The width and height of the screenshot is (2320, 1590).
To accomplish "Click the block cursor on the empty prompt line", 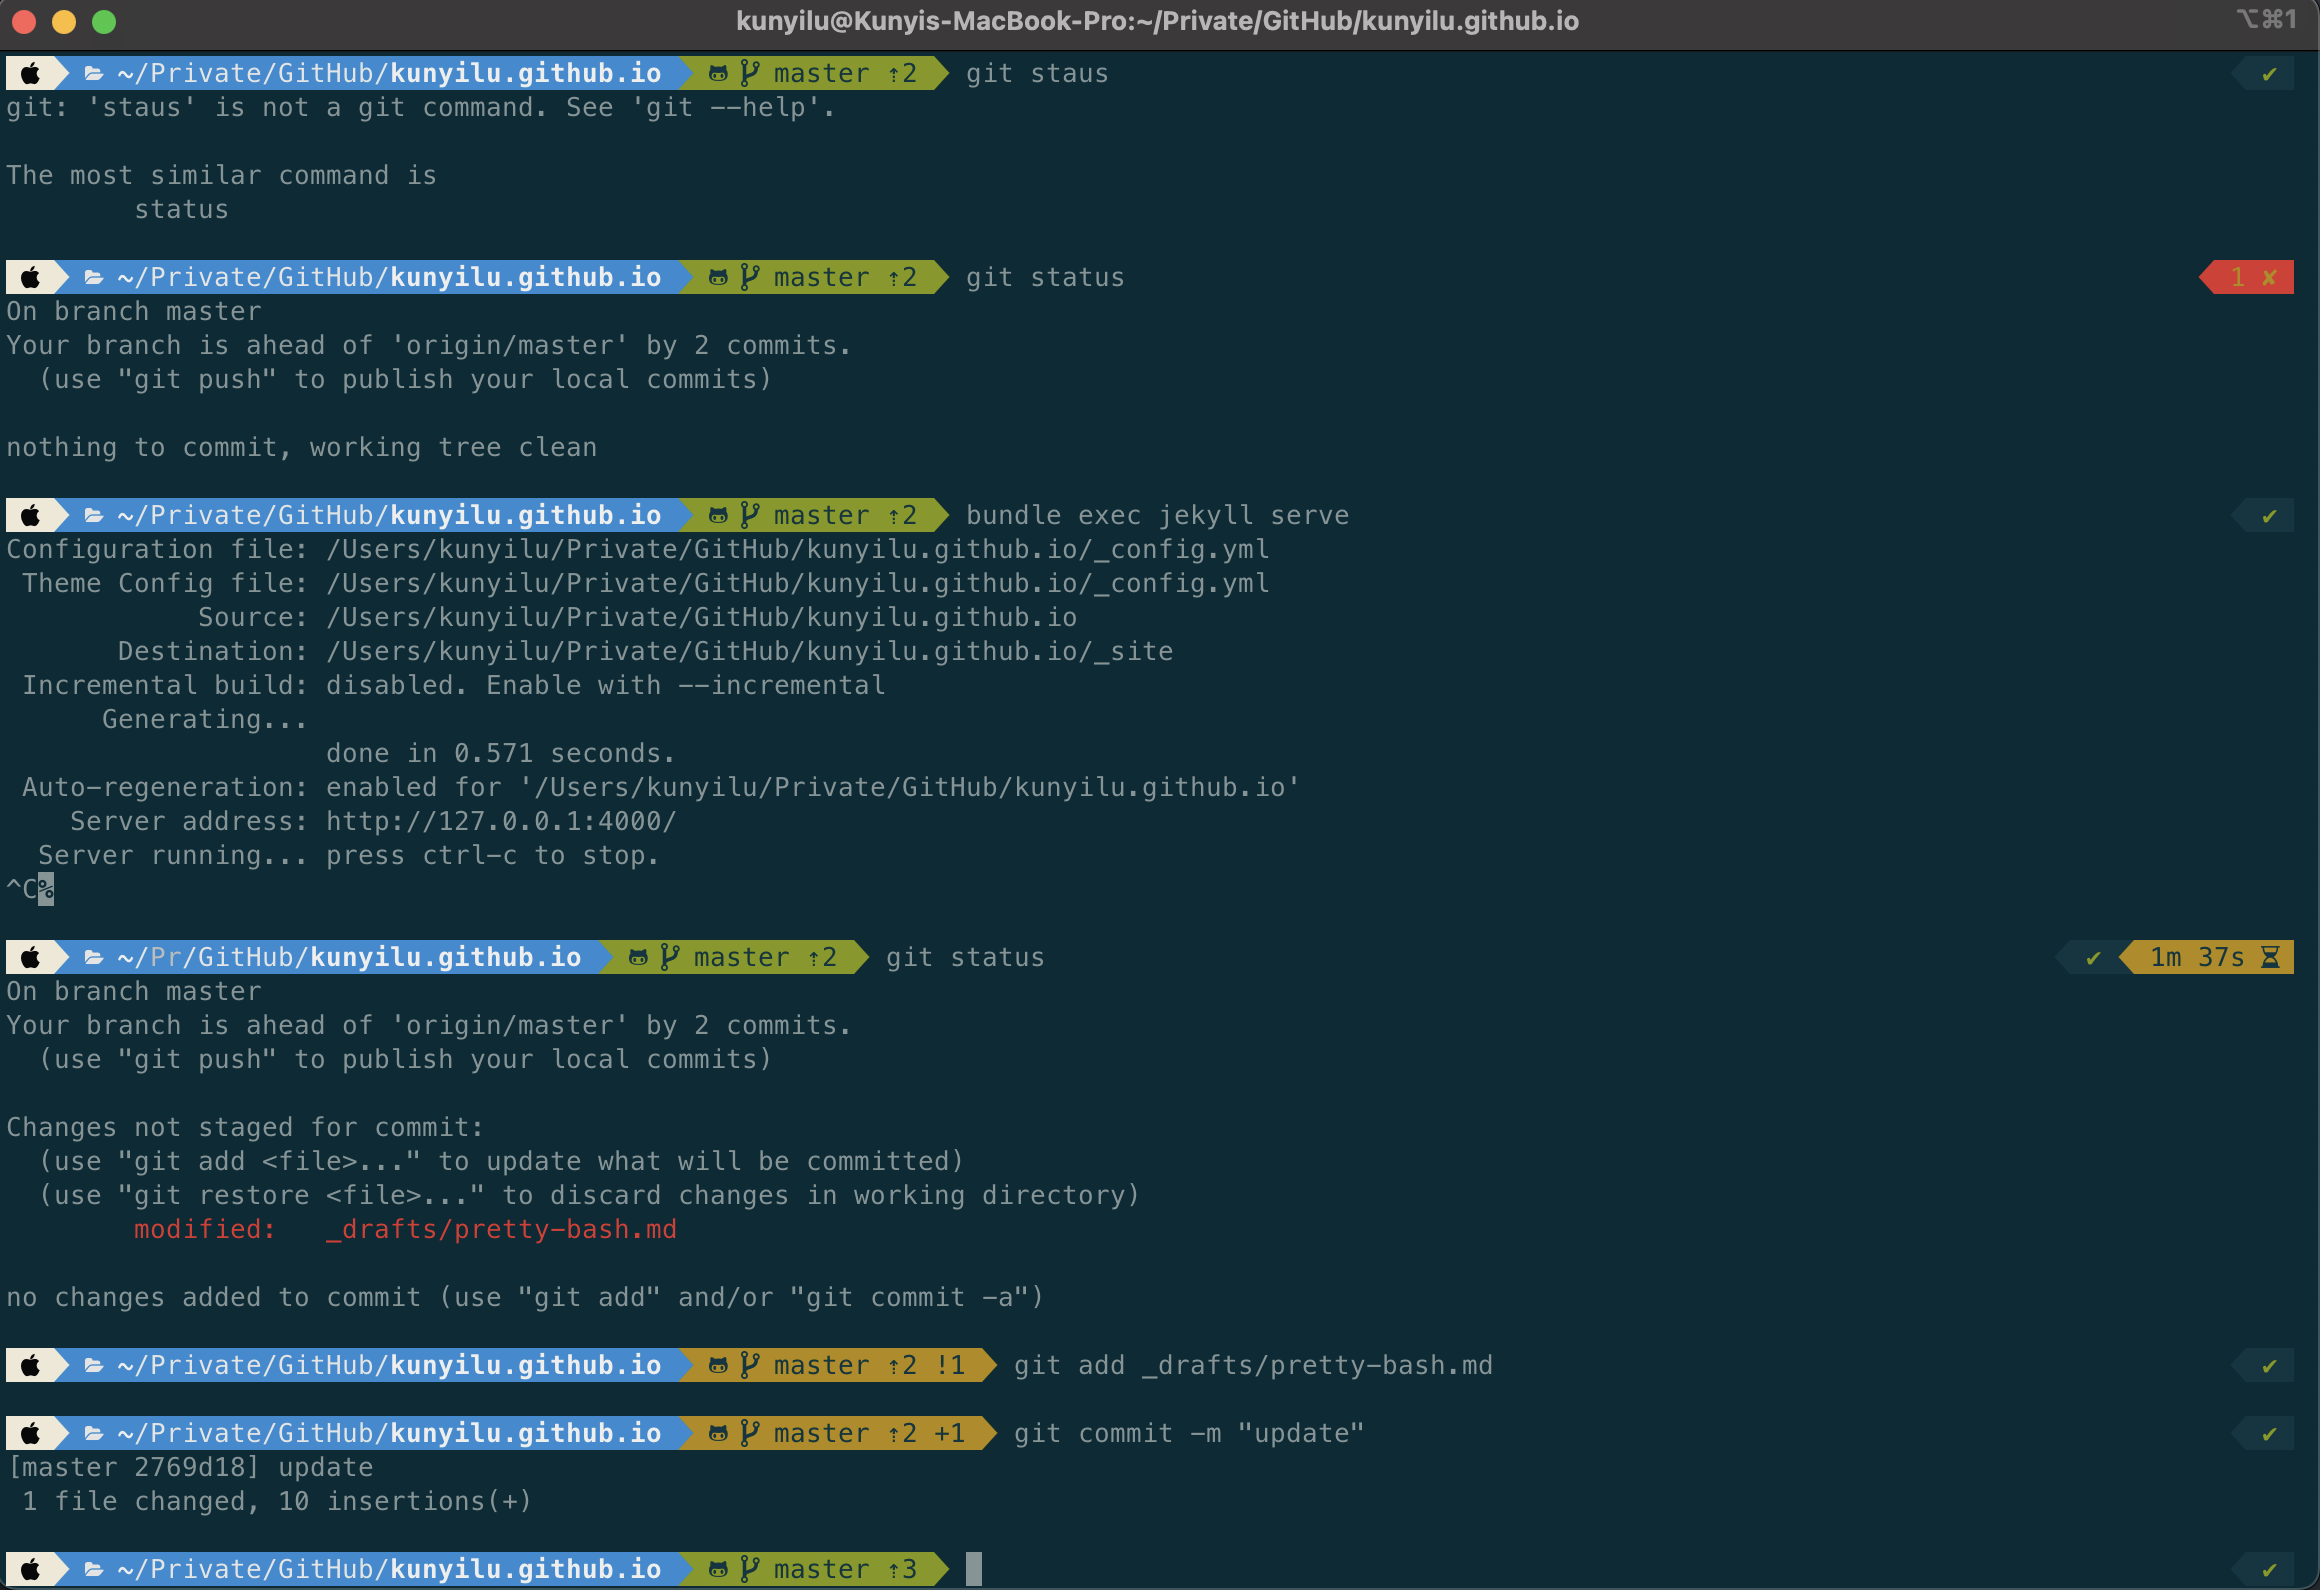I will 972,1568.
